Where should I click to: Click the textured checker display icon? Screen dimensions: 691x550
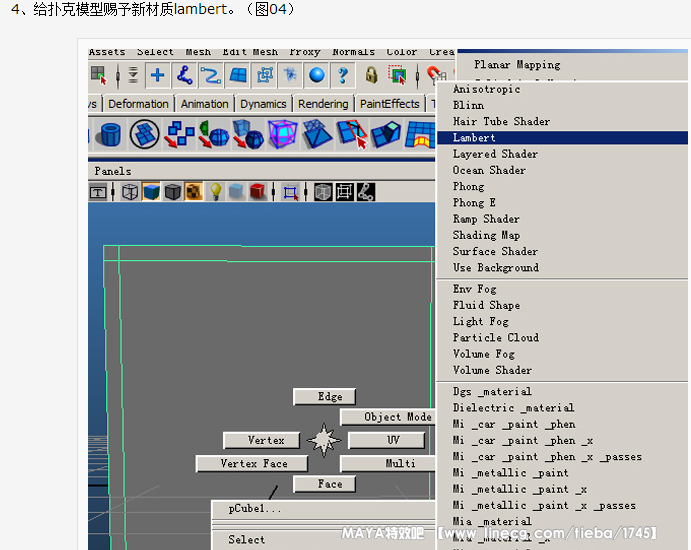click(193, 192)
